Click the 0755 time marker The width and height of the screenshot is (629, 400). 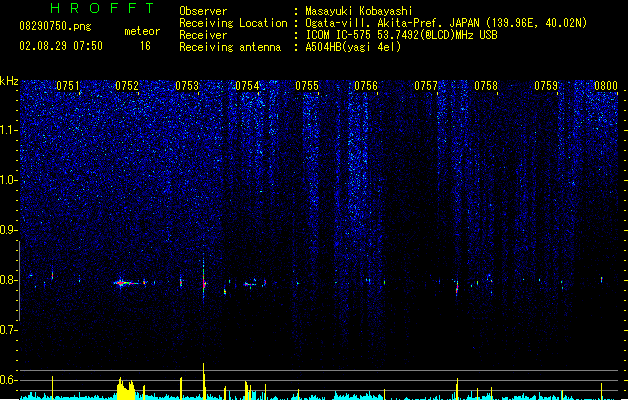pos(307,86)
